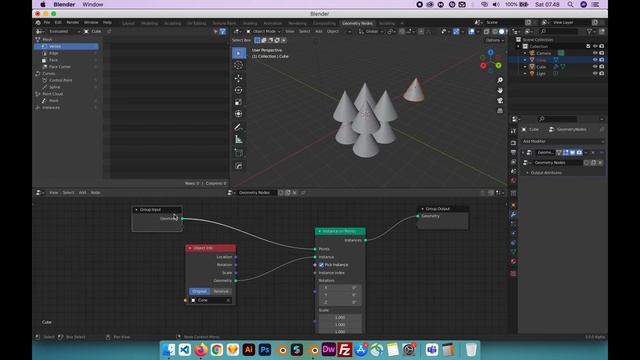The image size is (640, 360).
Task: Click the outliner search field
Action: (558, 31)
